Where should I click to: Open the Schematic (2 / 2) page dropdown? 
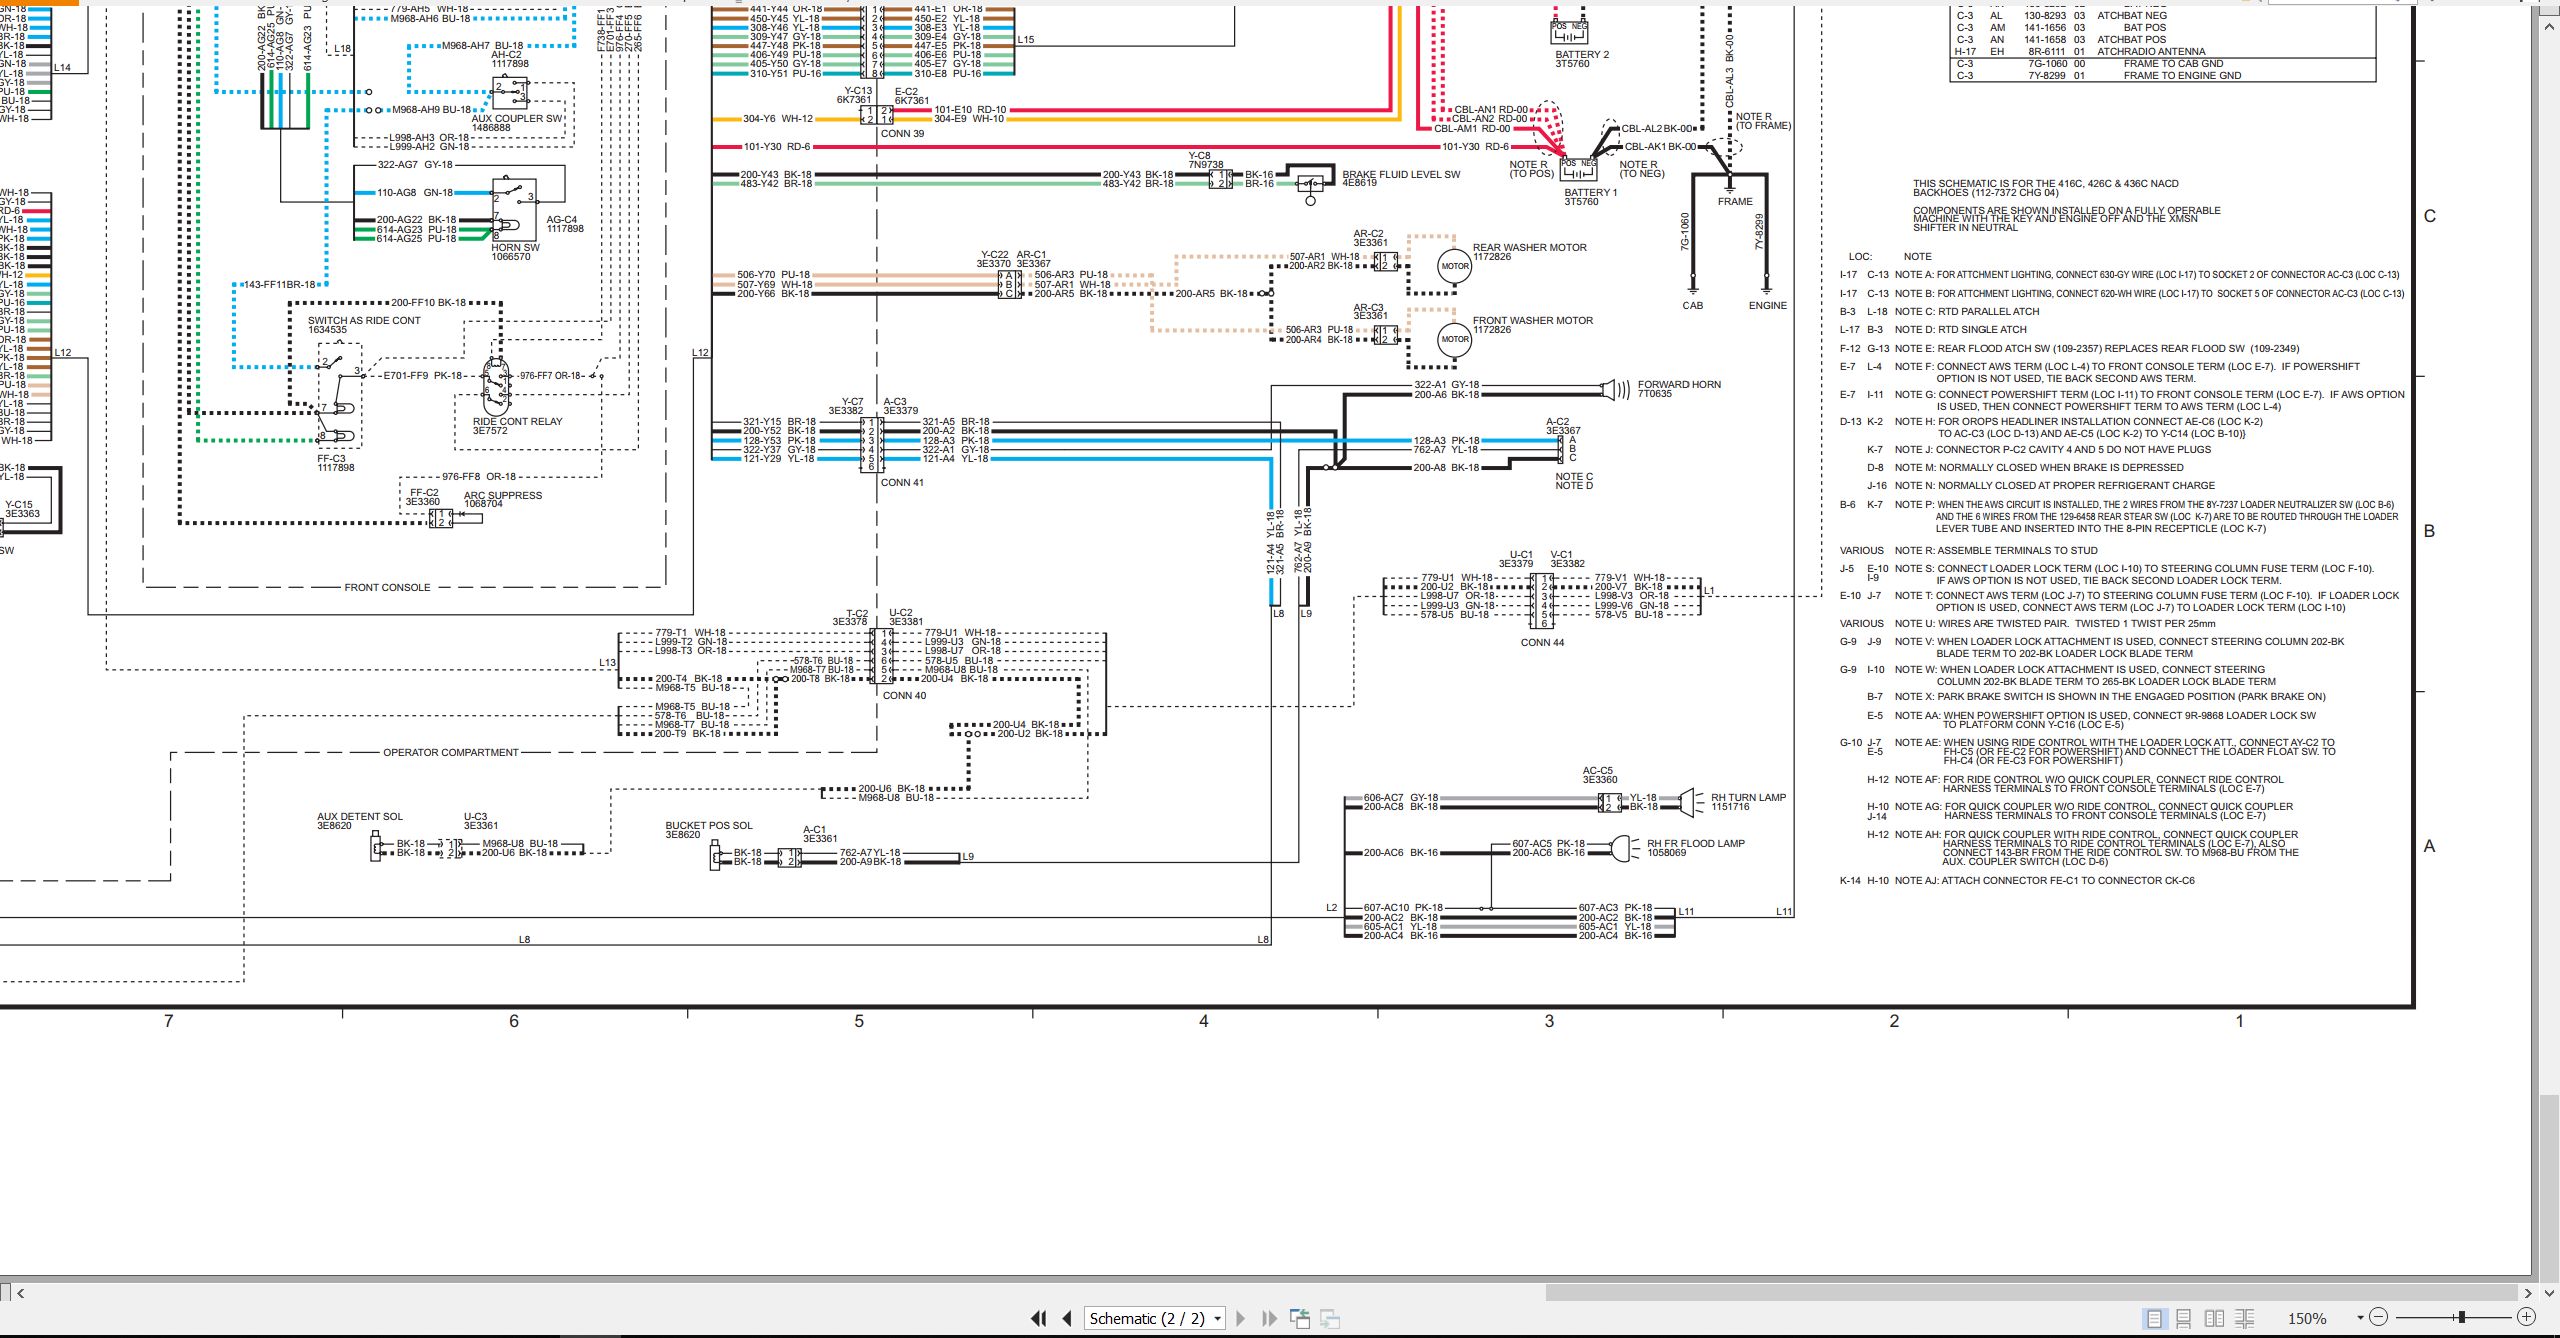(1155, 1318)
